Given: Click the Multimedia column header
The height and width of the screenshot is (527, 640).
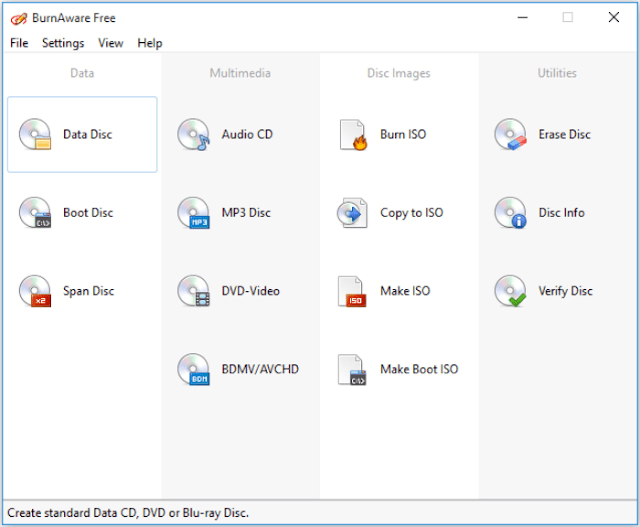Looking at the screenshot, I should [x=240, y=73].
